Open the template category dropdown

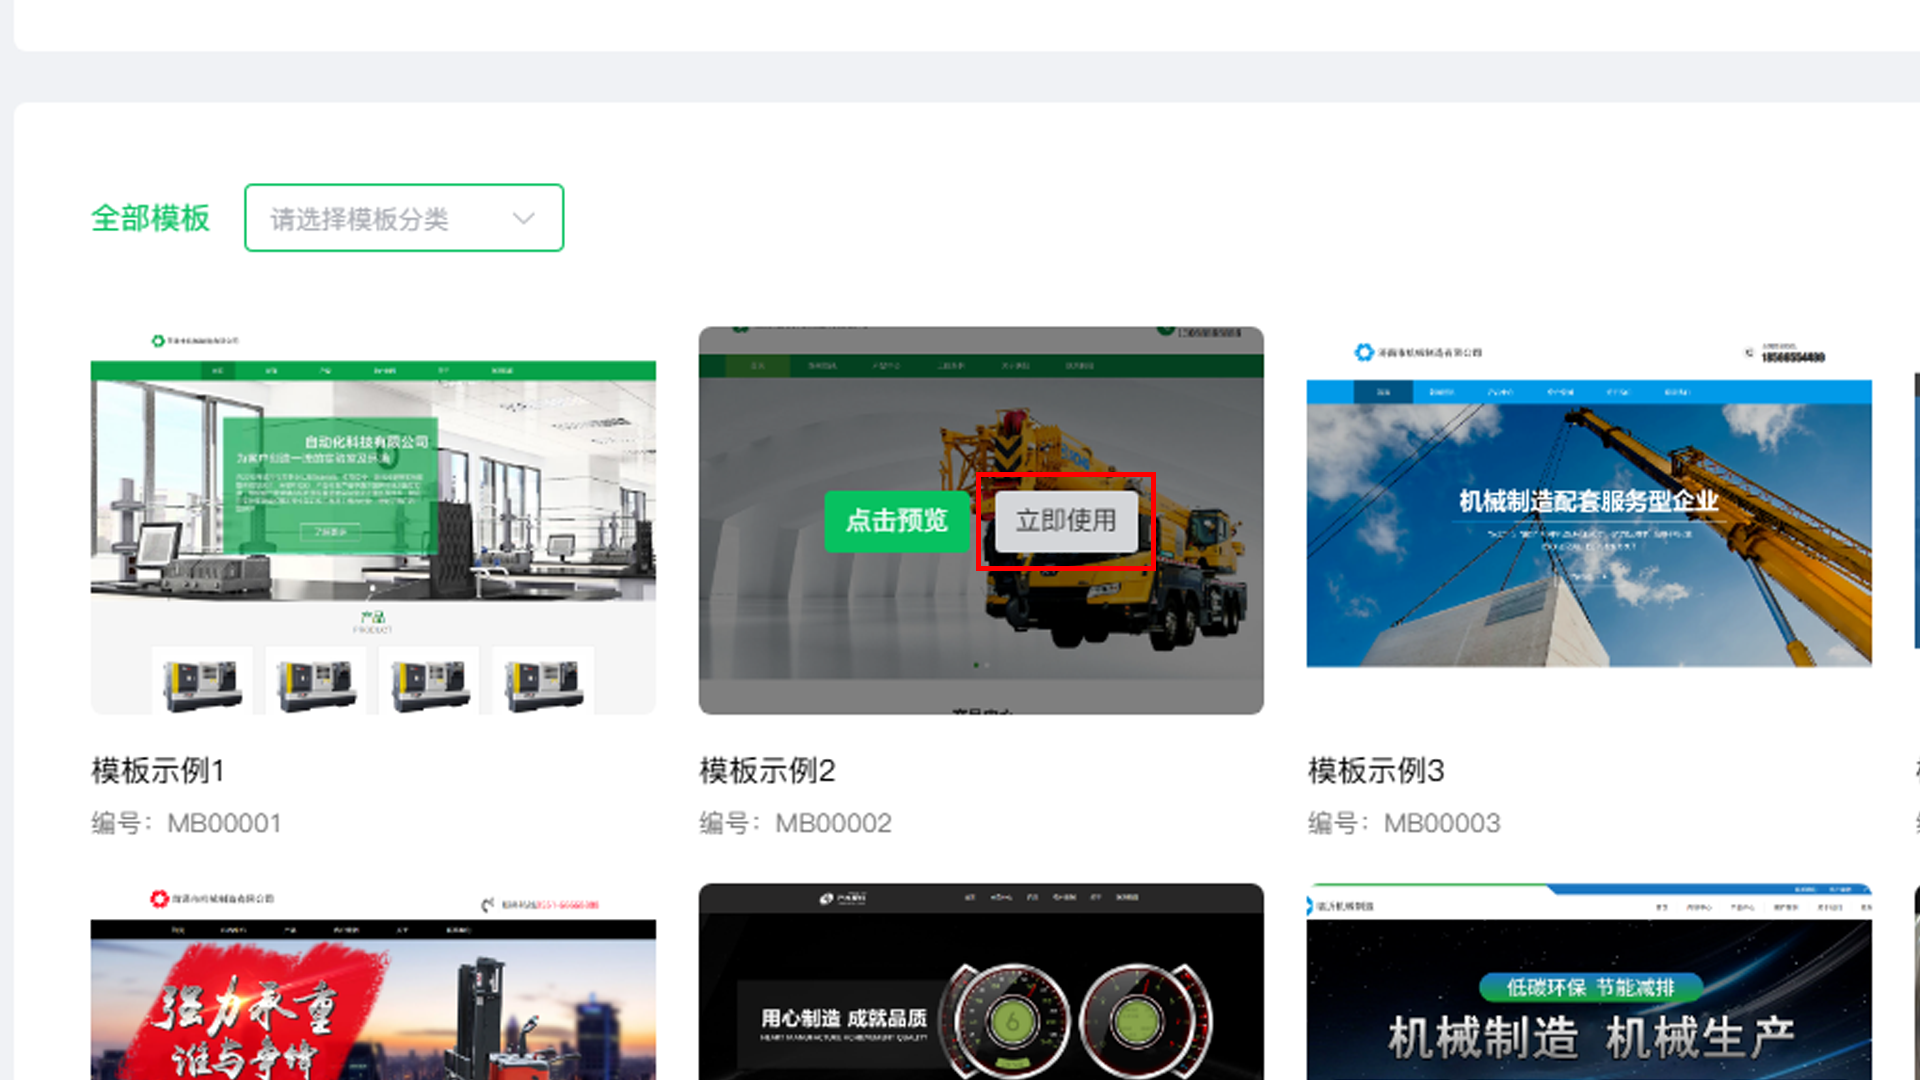(x=404, y=218)
